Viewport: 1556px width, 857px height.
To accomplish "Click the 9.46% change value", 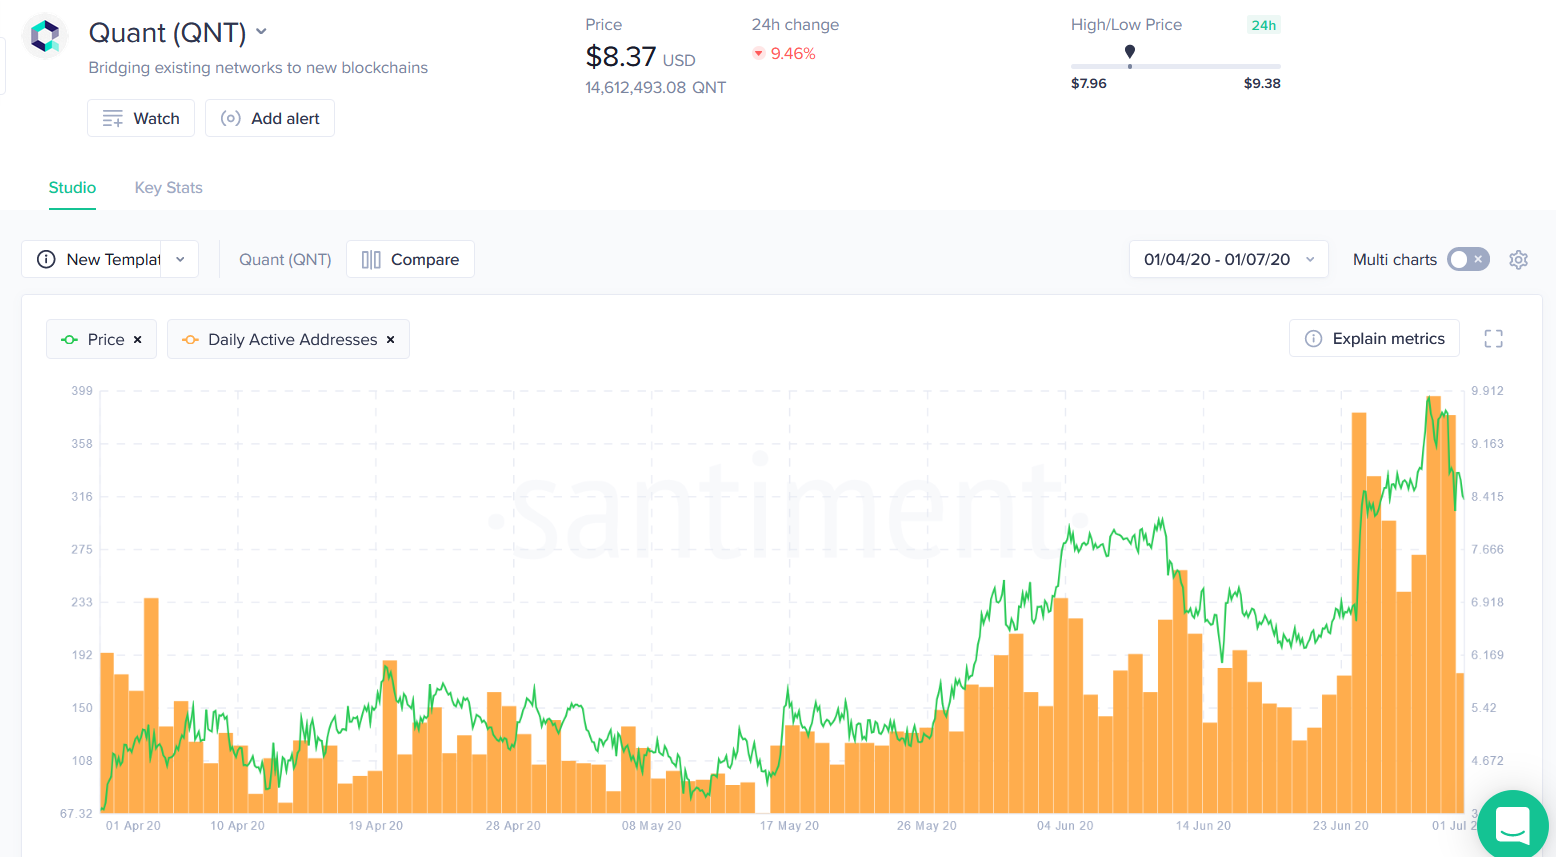I will point(793,54).
